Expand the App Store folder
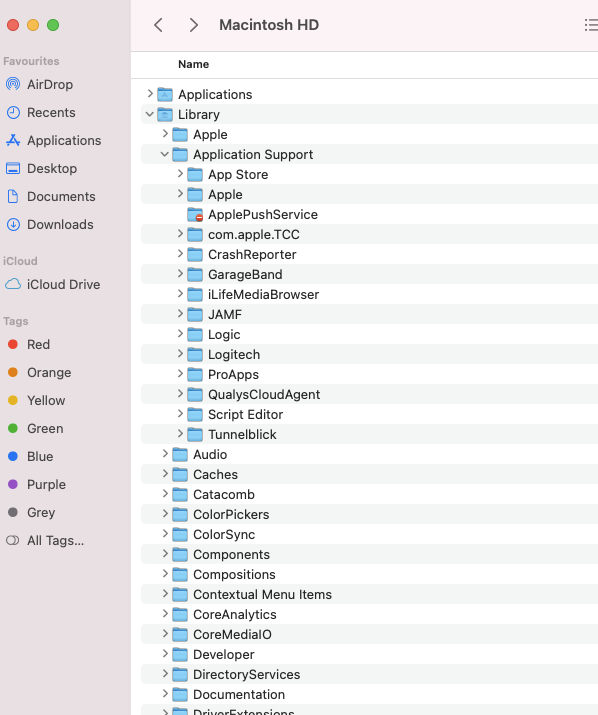The width and height of the screenshot is (598, 715). tap(180, 174)
